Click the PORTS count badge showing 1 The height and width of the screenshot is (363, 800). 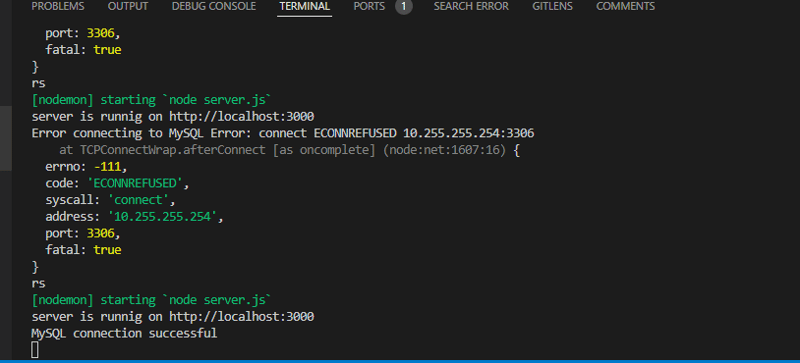(404, 7)
